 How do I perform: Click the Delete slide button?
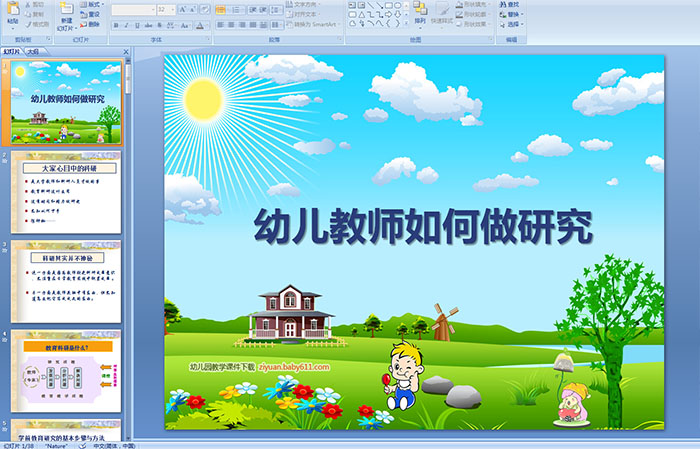point(90,24)
